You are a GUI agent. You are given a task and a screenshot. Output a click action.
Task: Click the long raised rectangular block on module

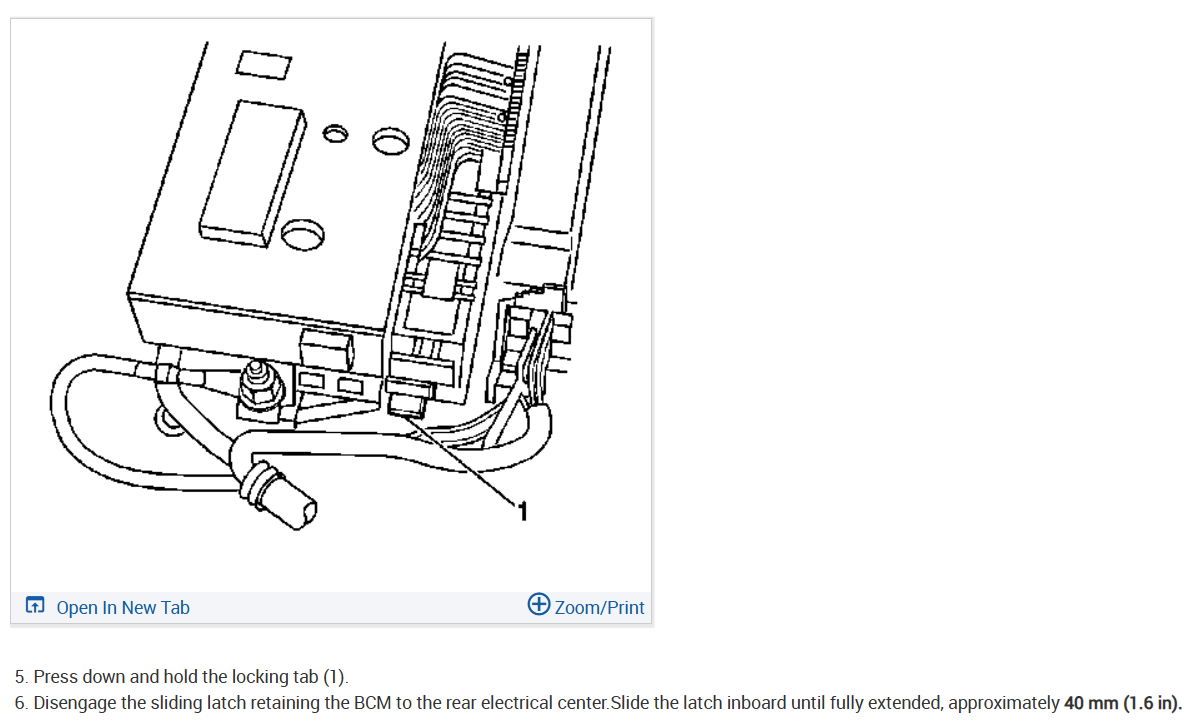click(x=252, y=174)
